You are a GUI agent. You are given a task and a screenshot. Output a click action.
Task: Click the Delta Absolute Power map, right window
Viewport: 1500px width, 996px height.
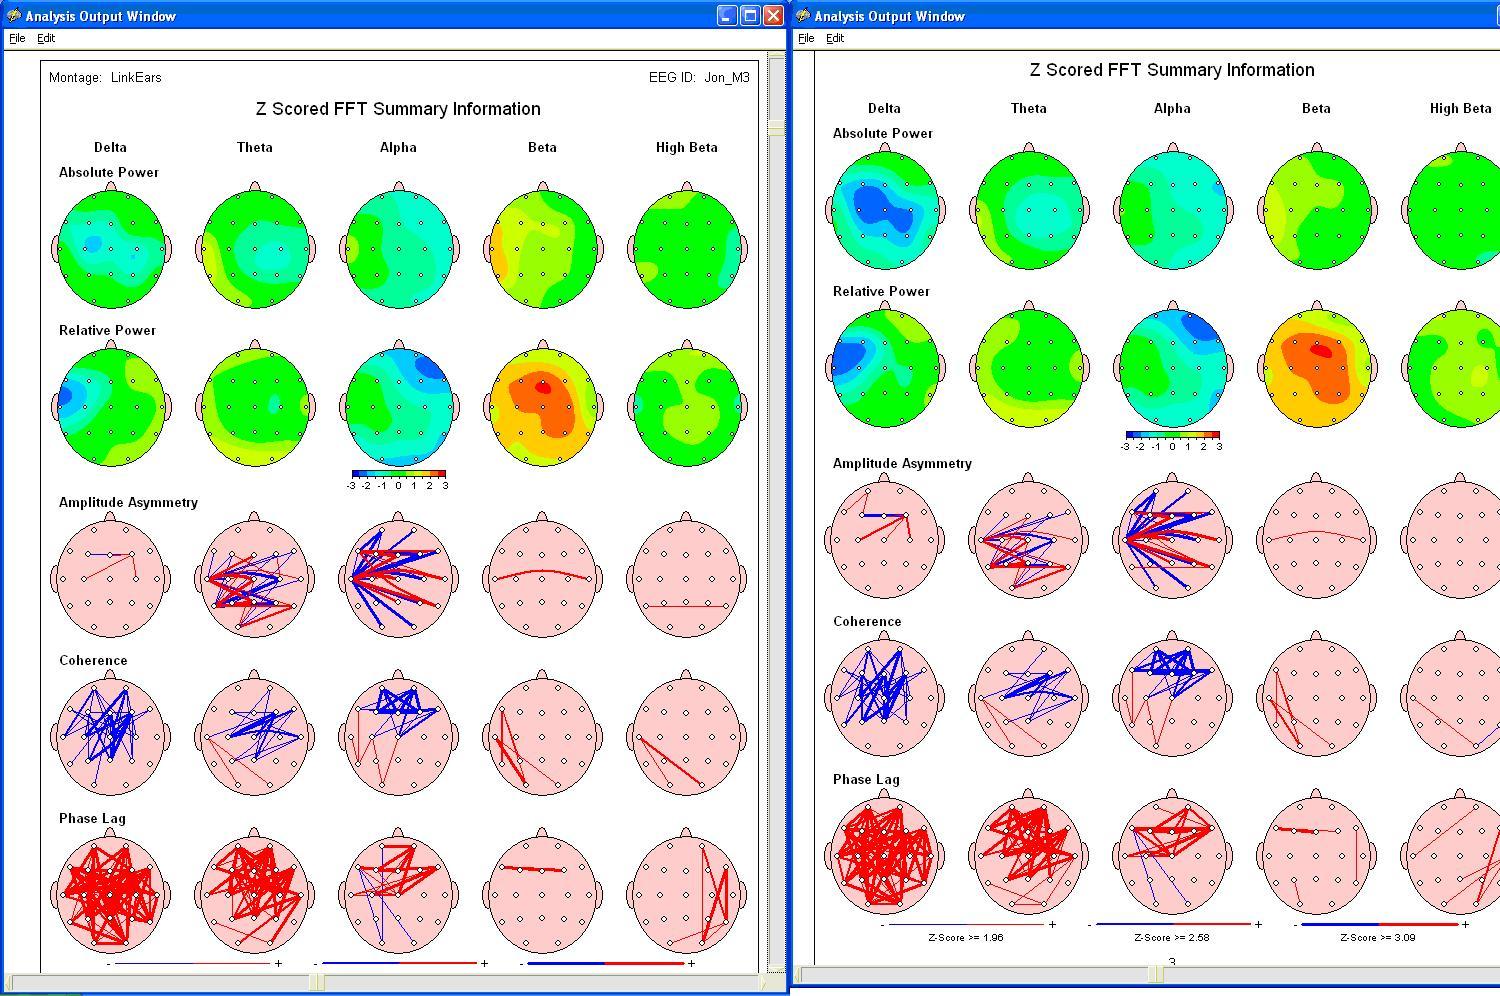[884, 208]
